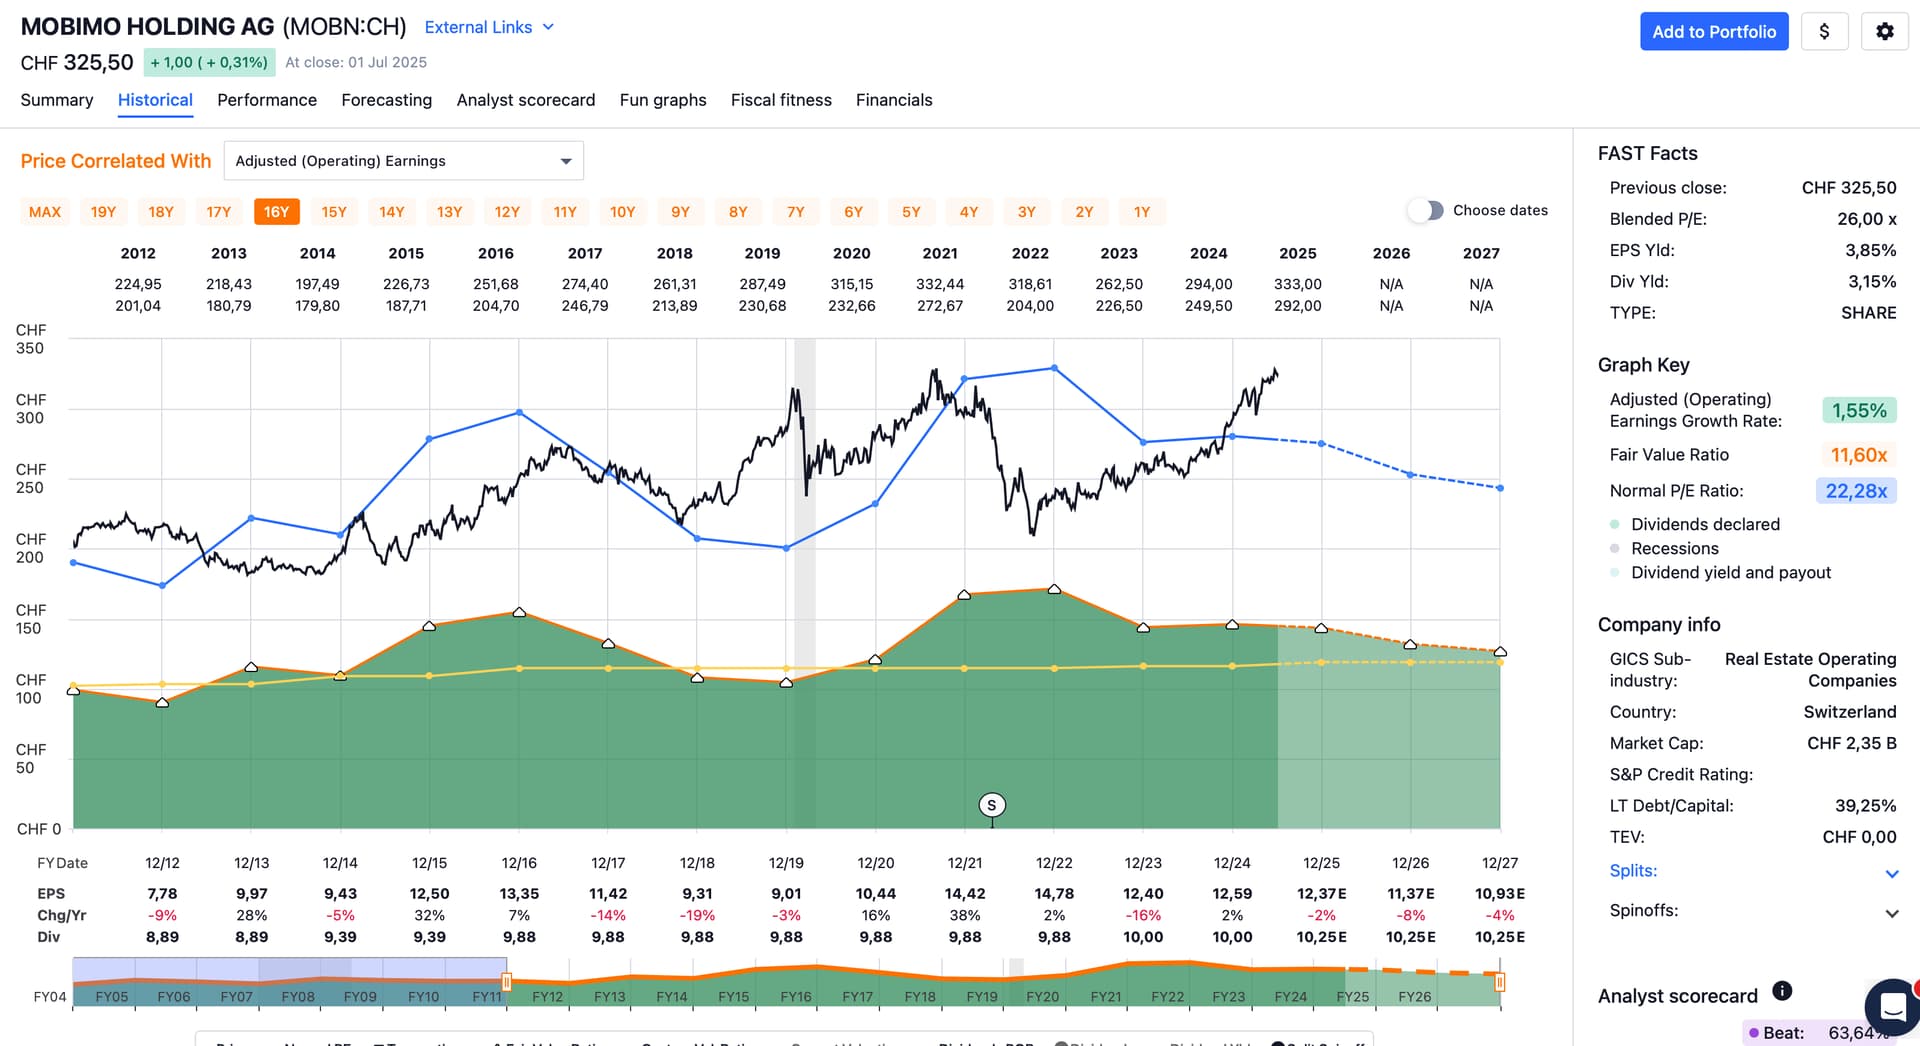
Task: Select the 19Y time range
Action: (103, 212)
